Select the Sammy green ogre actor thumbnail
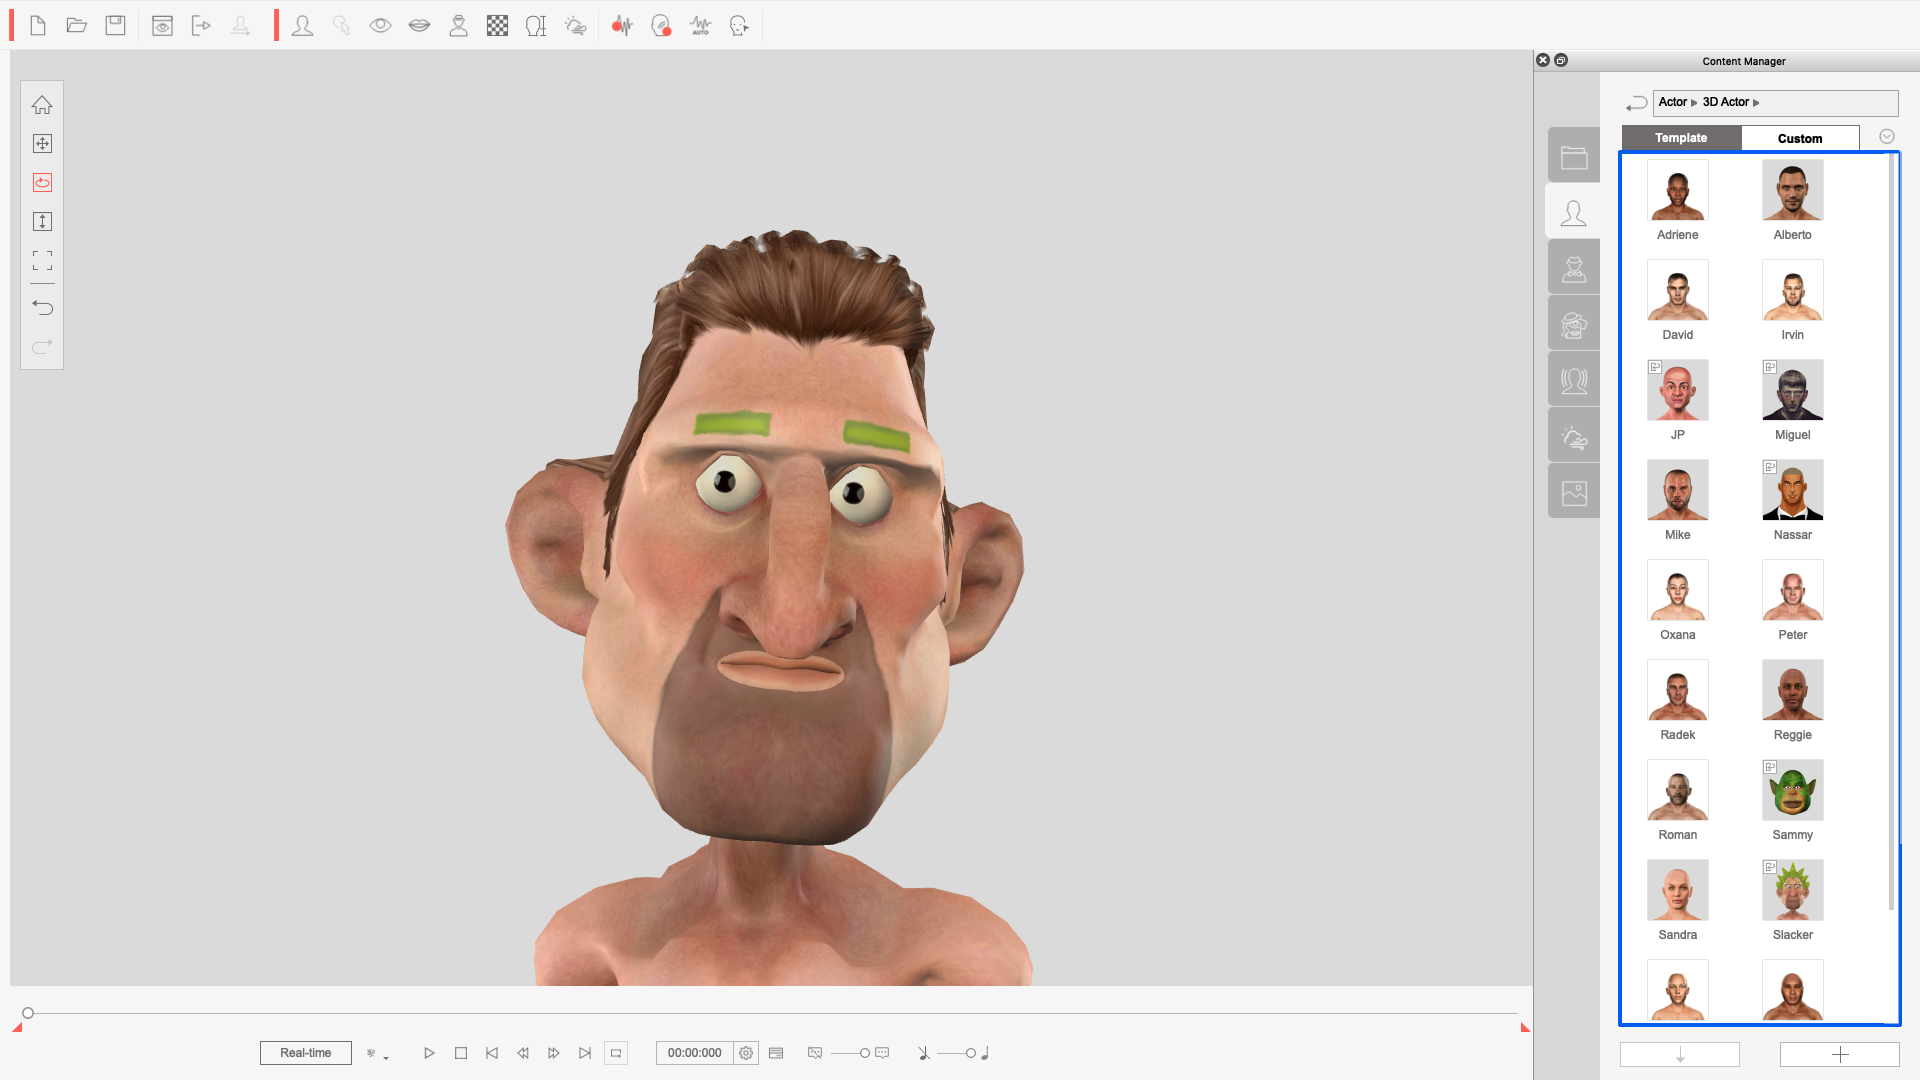Screen dimensions: 1920x1080 (x=1793, y=790)
